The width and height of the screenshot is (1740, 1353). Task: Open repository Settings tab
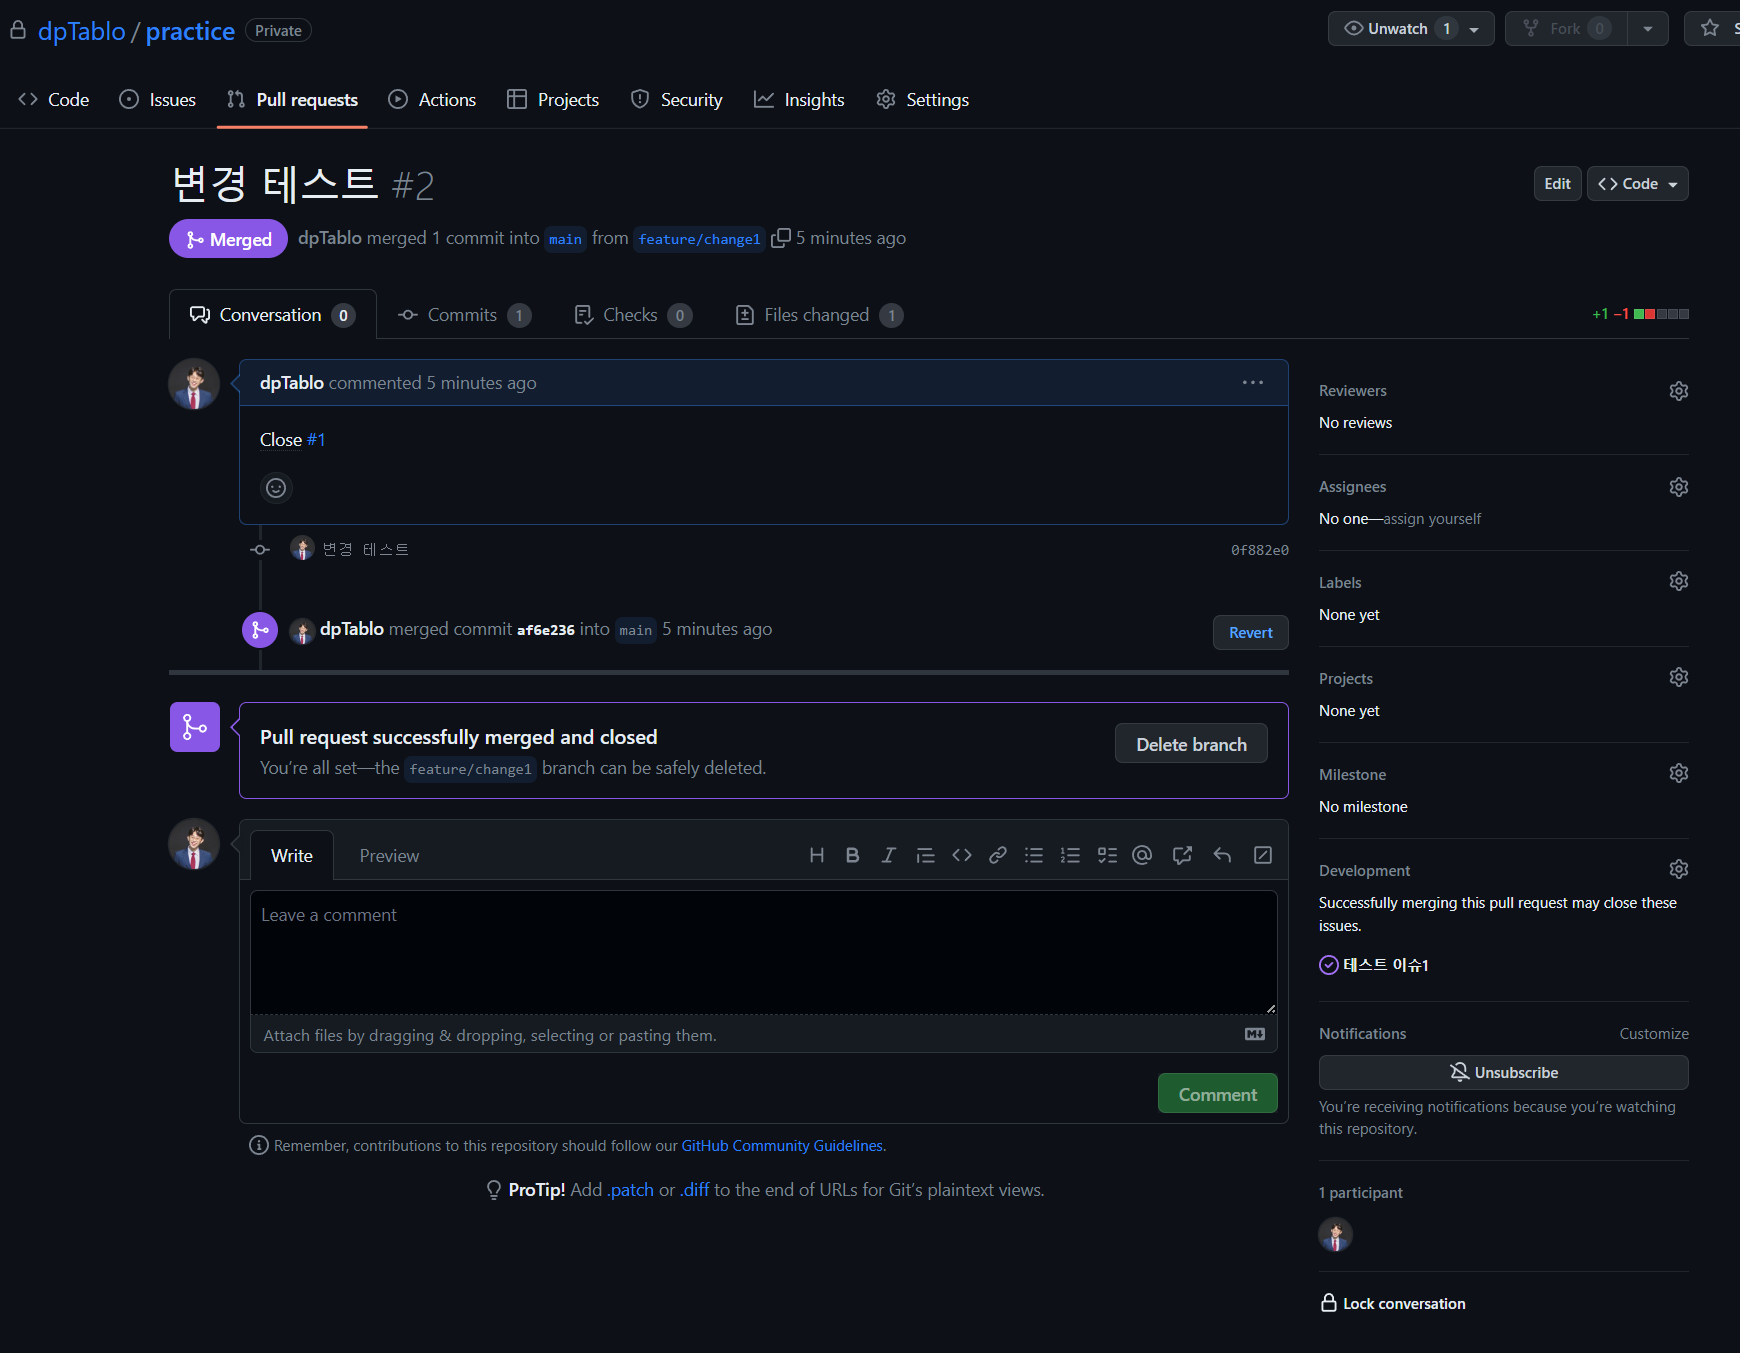tap(922, 100)
